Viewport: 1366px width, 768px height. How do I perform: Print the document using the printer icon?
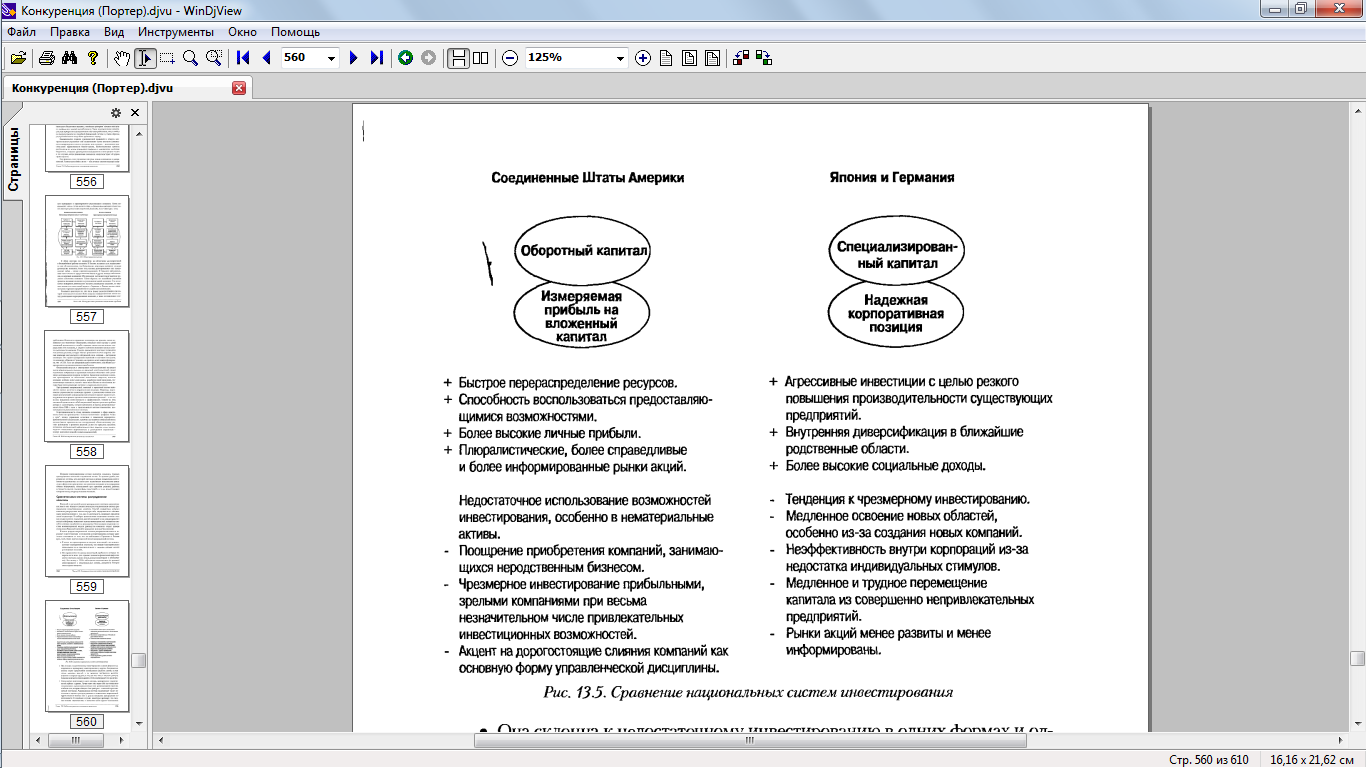(x=47, y=58)
